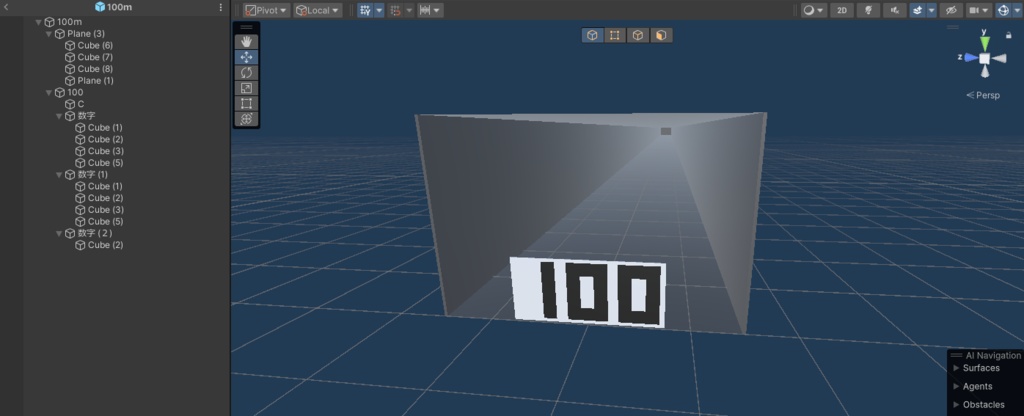Viewport: 1024px width, 416px height.
Task: Toggle the 2D view mode
Action: click(x=842, y=10)
